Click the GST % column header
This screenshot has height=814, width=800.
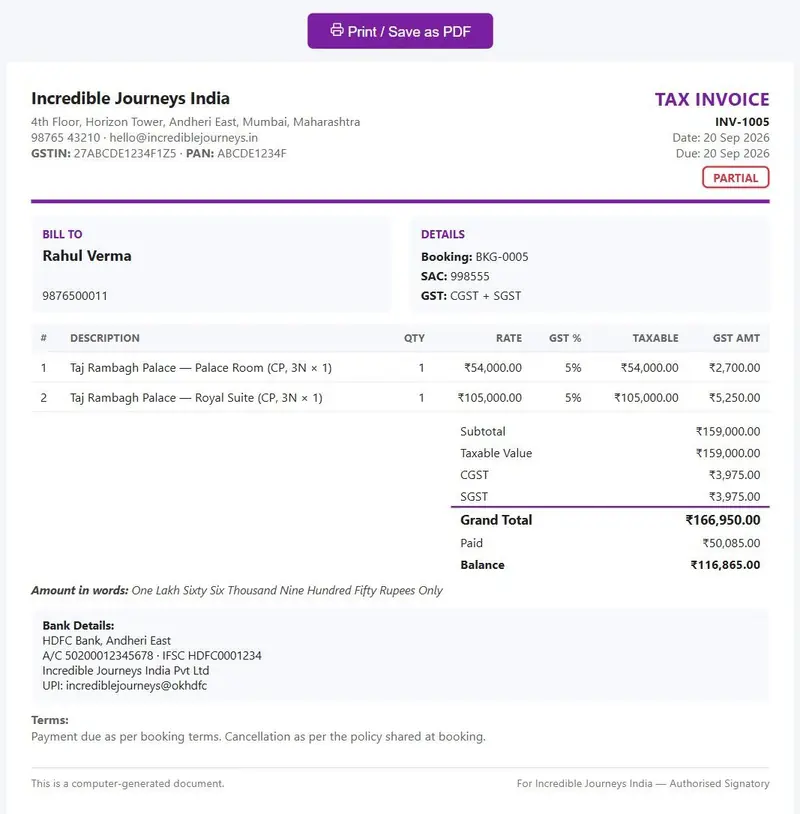click(x=565, y=338)
